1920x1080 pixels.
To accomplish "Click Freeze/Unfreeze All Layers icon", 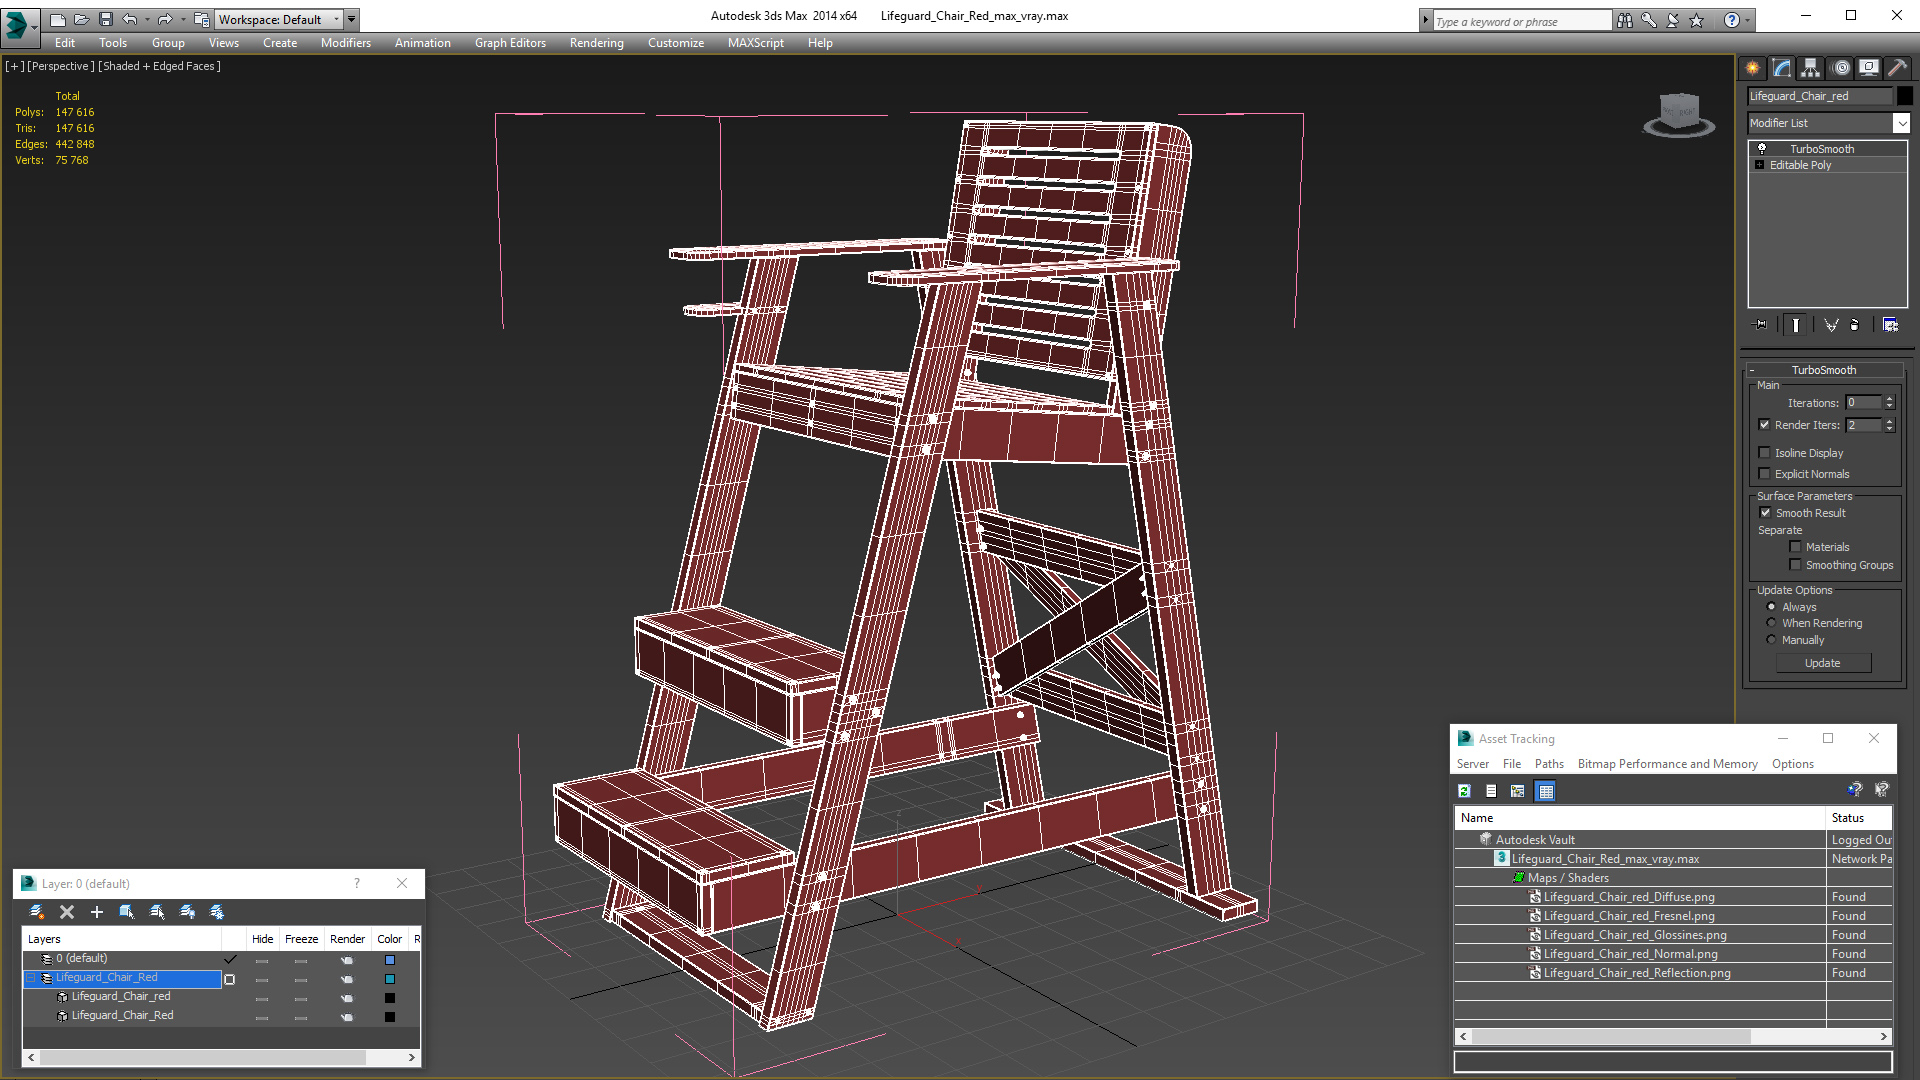I will coord(217,912).
